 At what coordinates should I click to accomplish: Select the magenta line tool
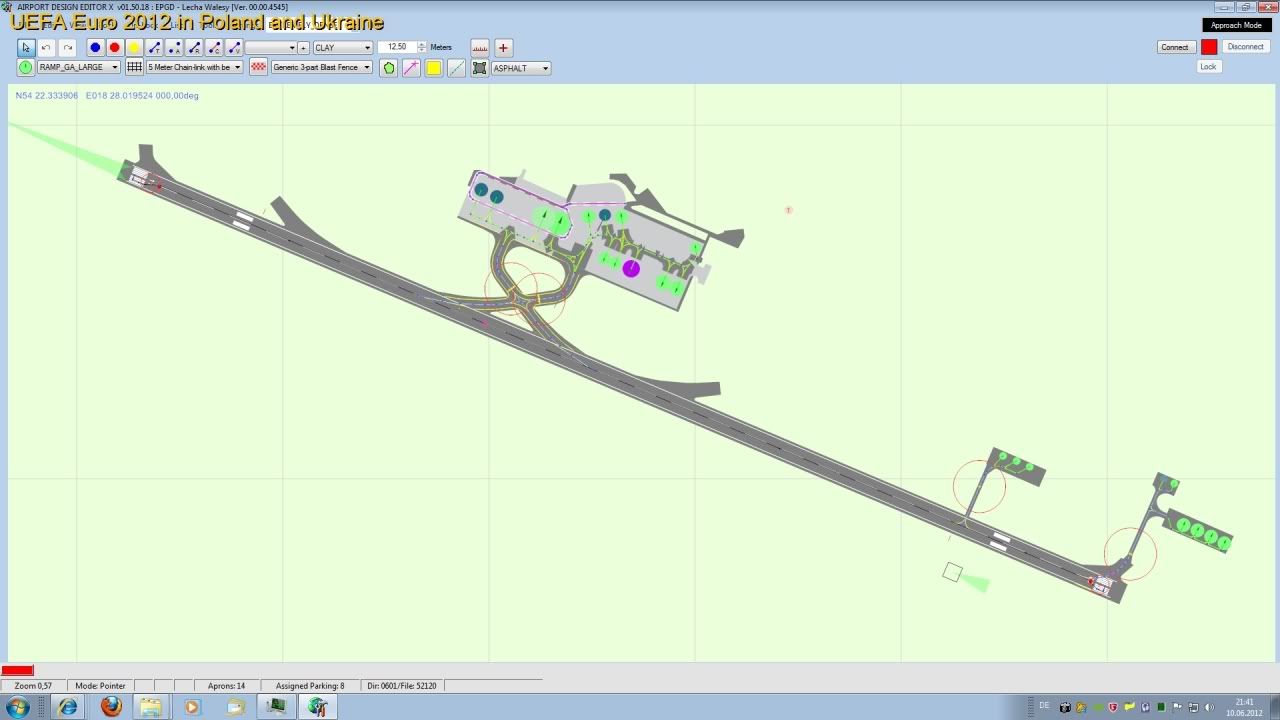click(x=411, y=68)
